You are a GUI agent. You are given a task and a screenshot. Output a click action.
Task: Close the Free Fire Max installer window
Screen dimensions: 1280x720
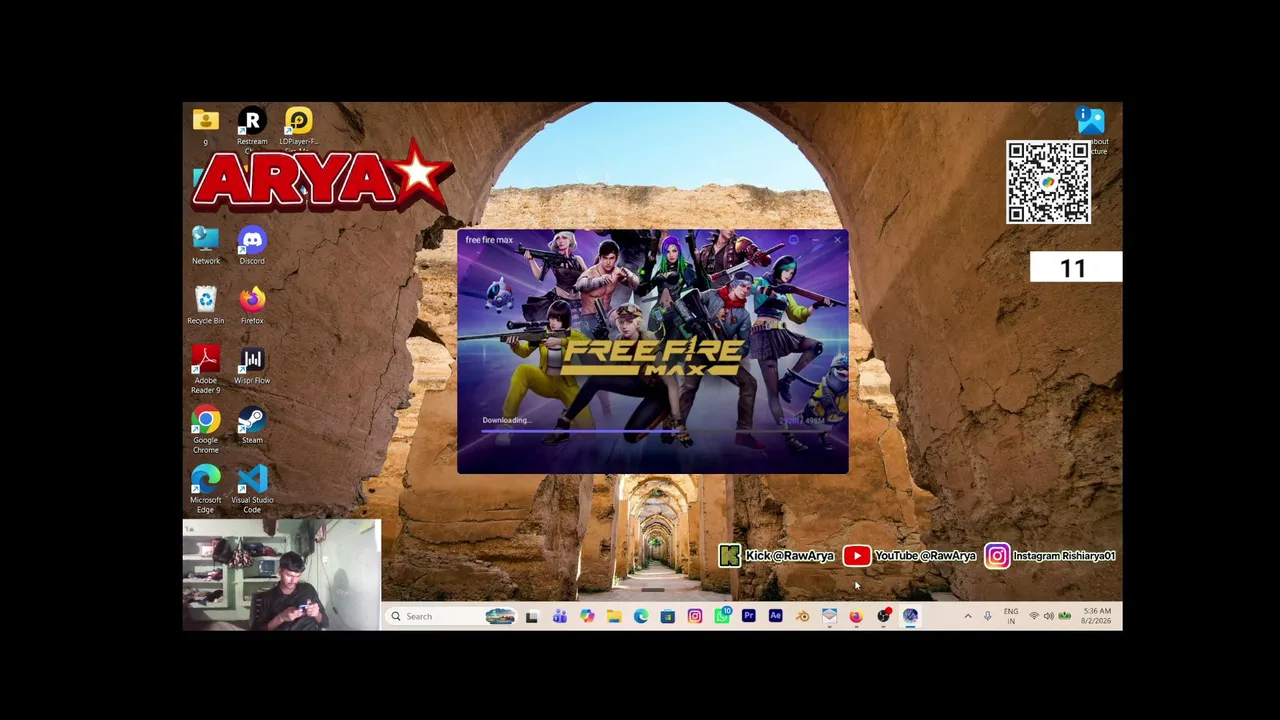[838, 240]
